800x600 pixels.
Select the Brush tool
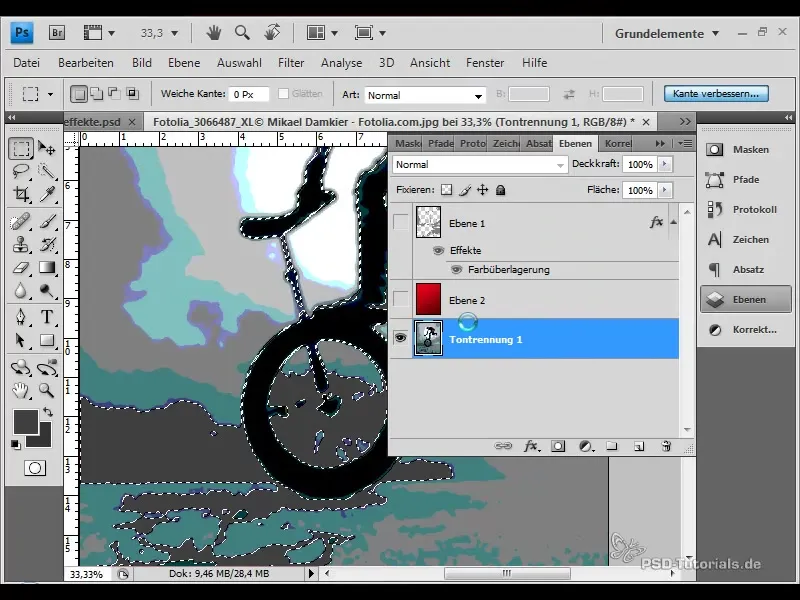point(46,222)
